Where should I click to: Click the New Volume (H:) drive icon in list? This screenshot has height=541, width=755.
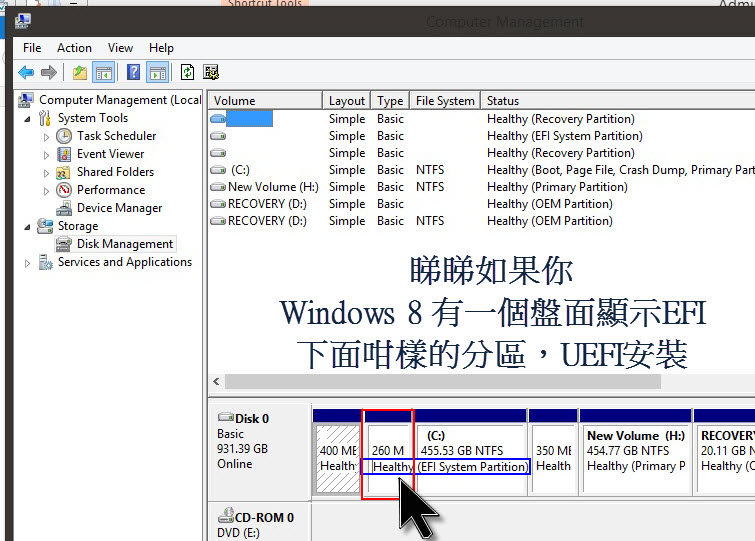[x=218, y=187]
